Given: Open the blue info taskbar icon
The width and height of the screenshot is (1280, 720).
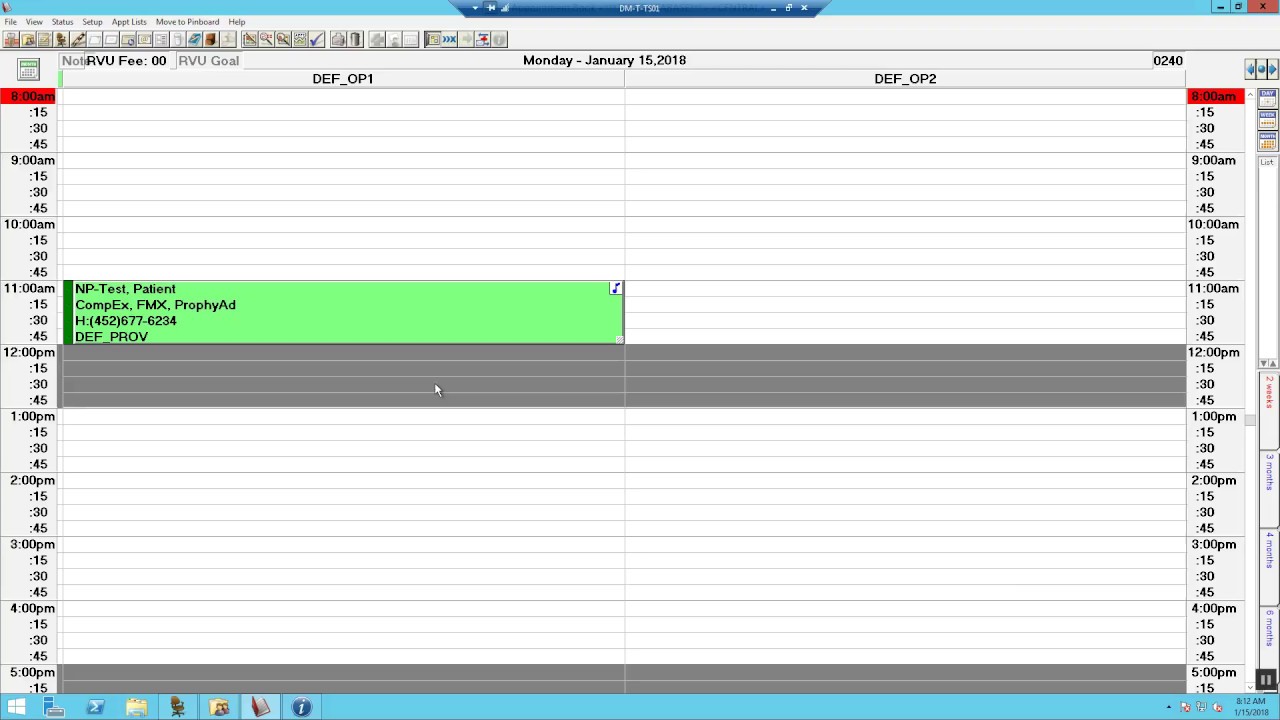Looking at the screenshot, I should pyautogui.click(x=301, y=707).
